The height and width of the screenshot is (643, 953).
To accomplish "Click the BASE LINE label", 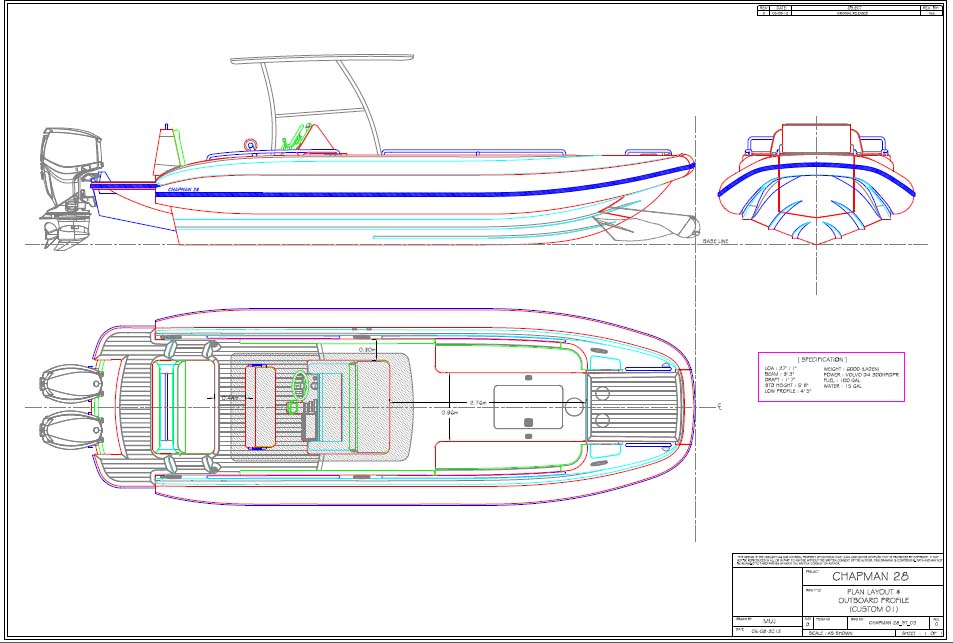I will 717,241.
